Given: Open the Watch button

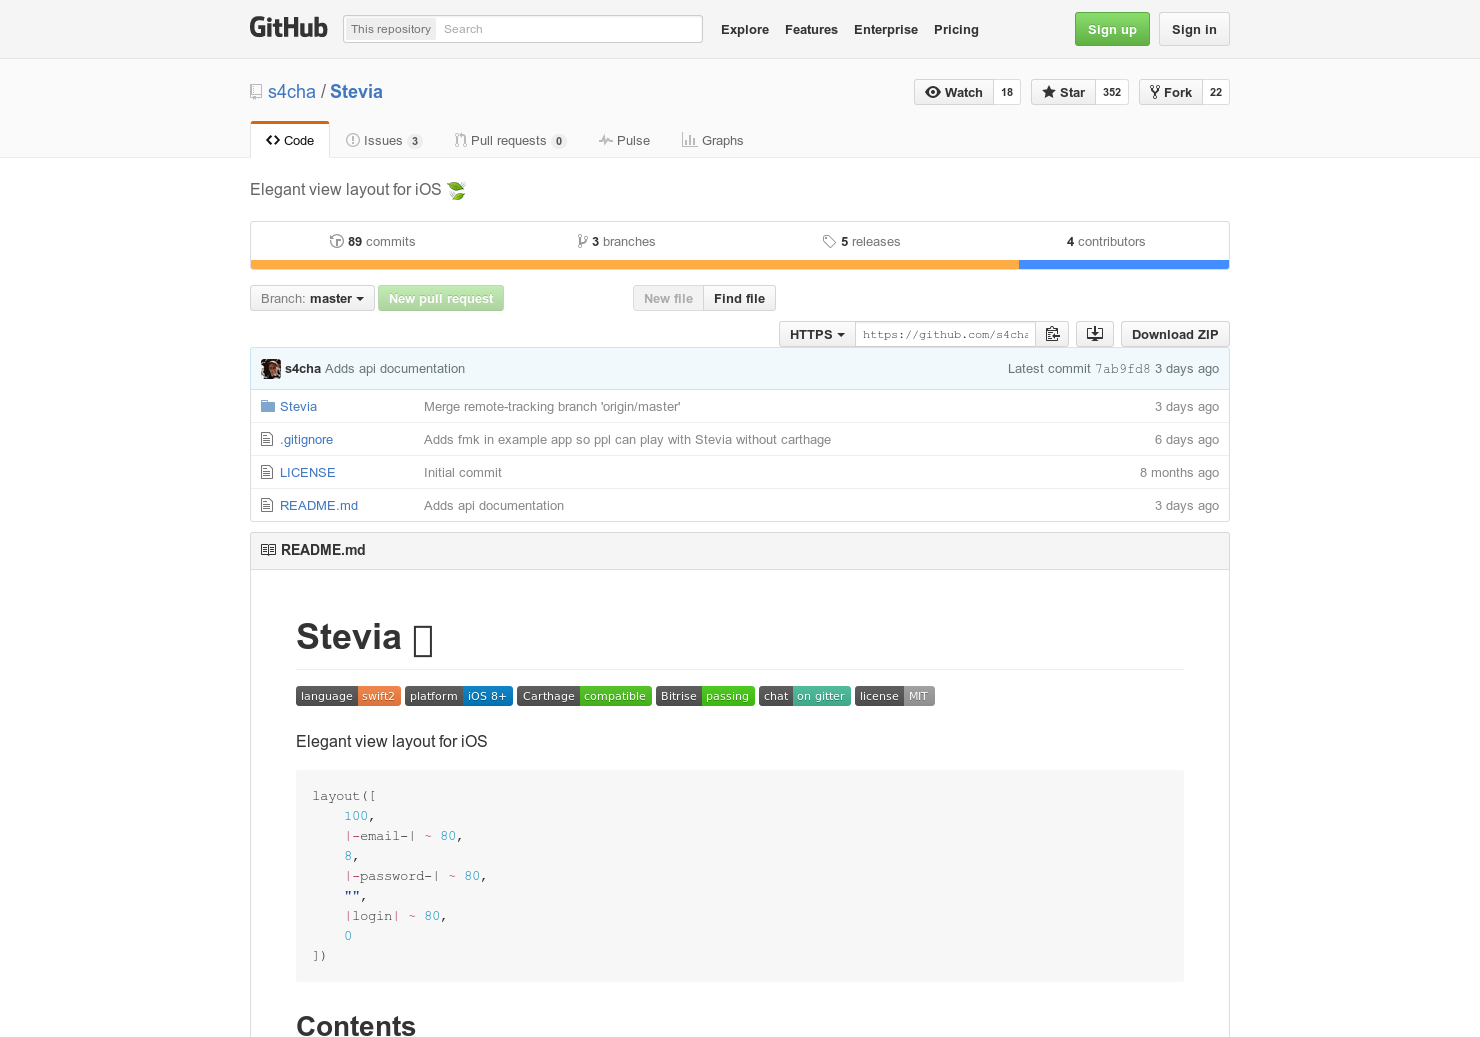Looking at the screenshot, I should coord(954,92).
